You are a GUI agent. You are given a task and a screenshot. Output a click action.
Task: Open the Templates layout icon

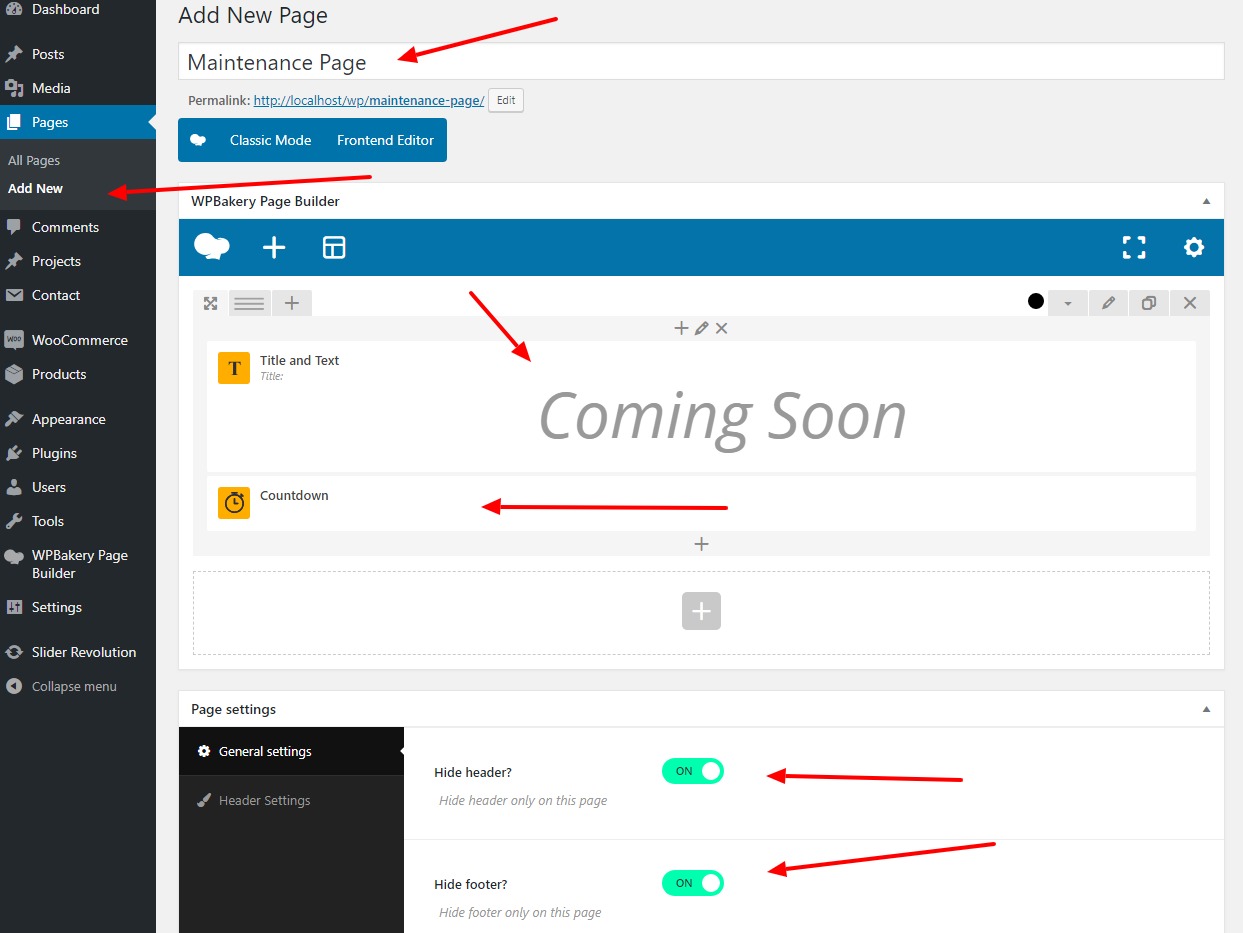[334, 248]
